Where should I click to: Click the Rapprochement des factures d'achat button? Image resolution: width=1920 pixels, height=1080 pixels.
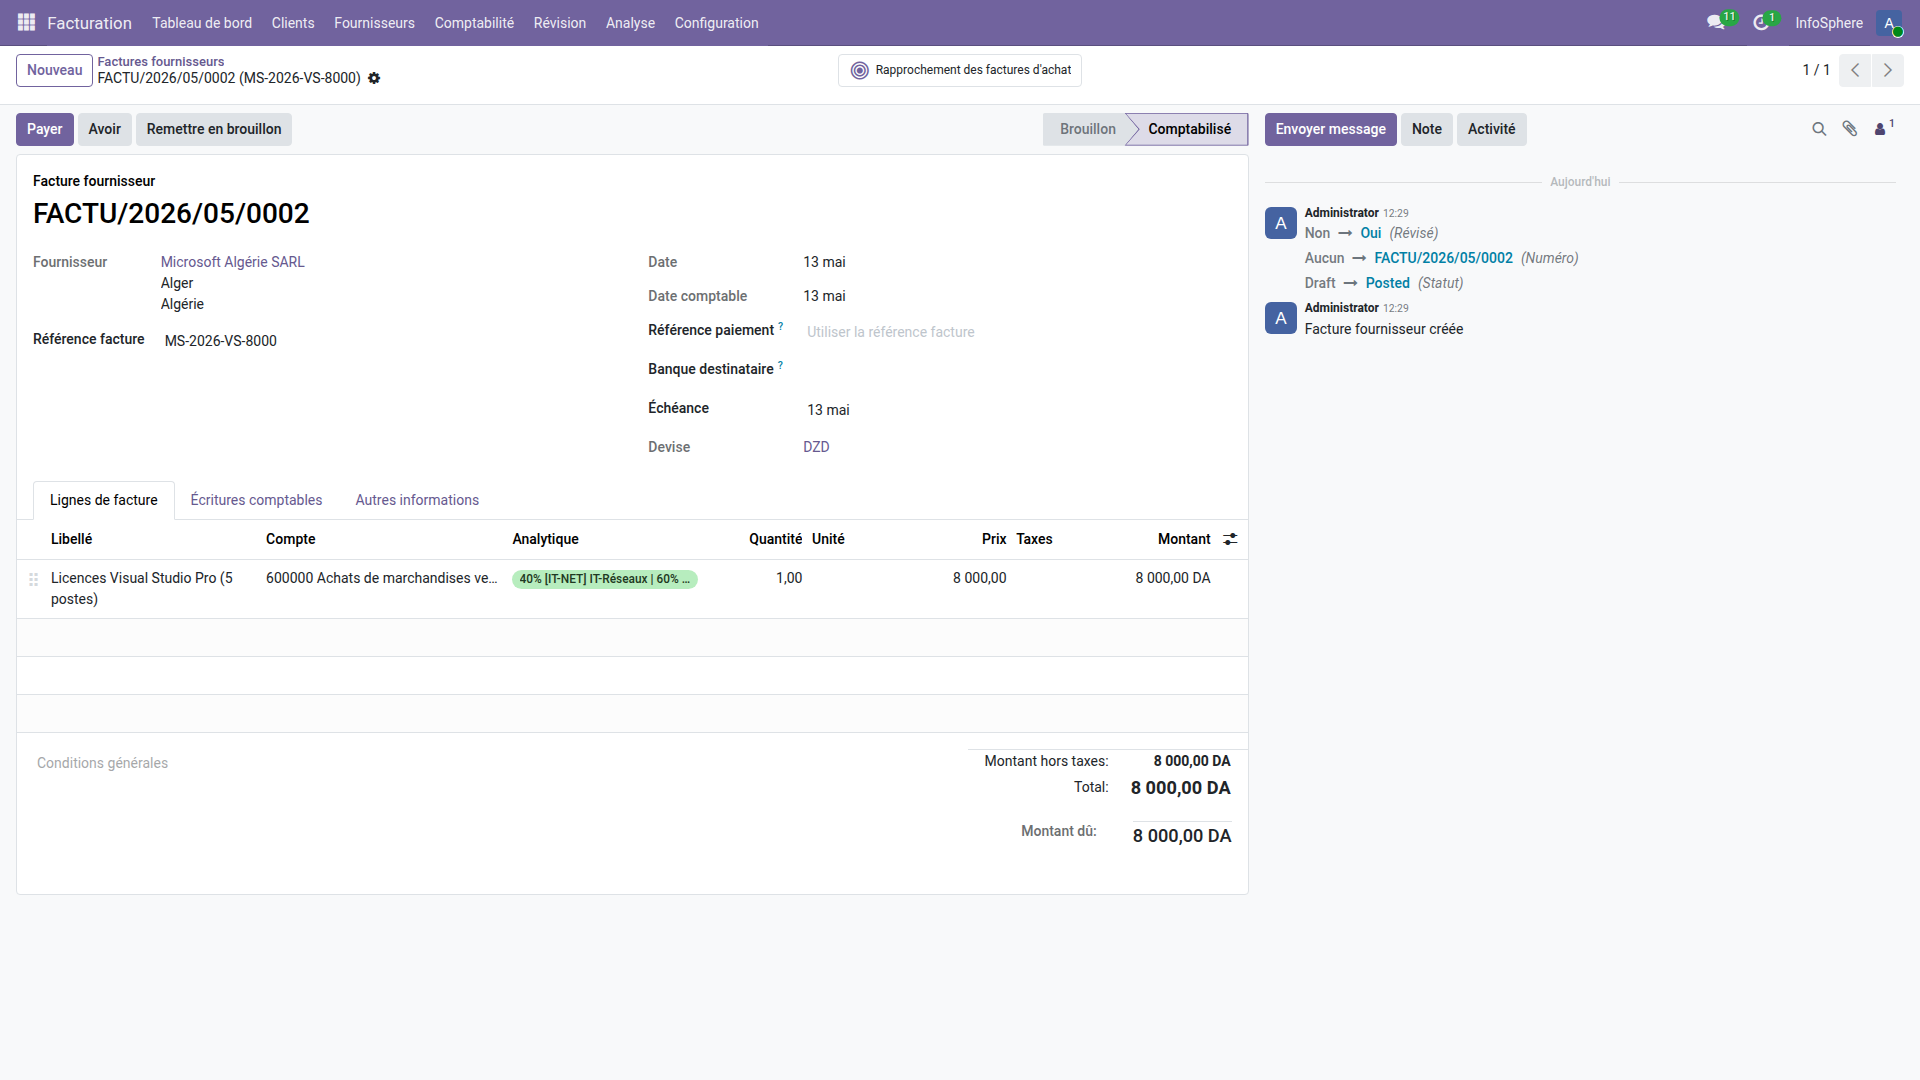tap(960, 70)
